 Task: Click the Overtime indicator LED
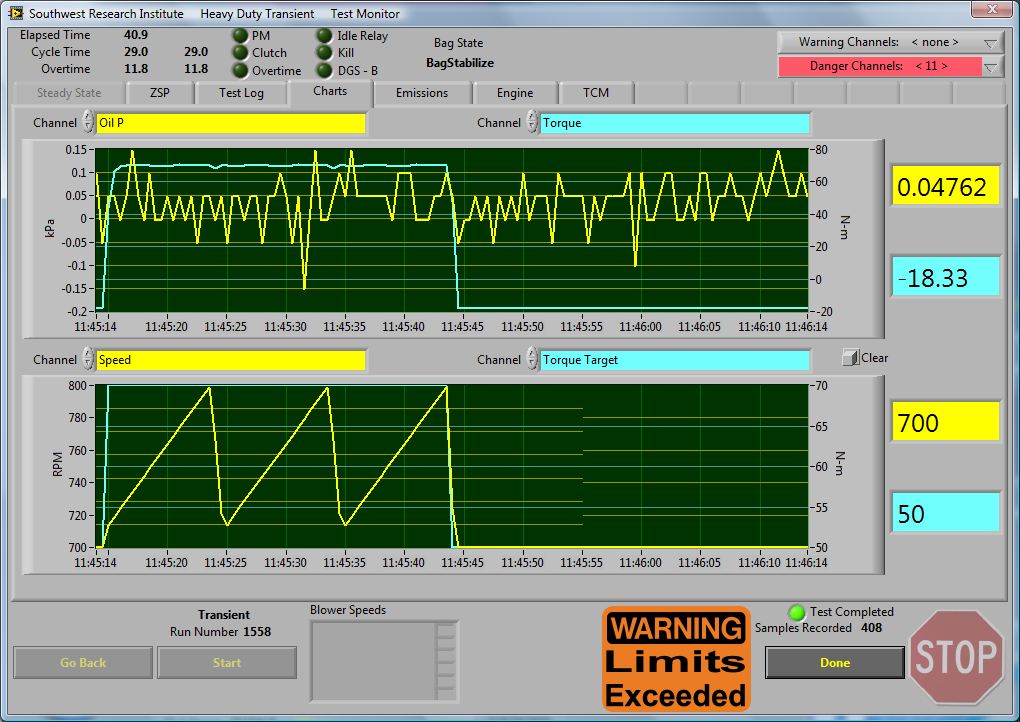[x=241, y=70]
